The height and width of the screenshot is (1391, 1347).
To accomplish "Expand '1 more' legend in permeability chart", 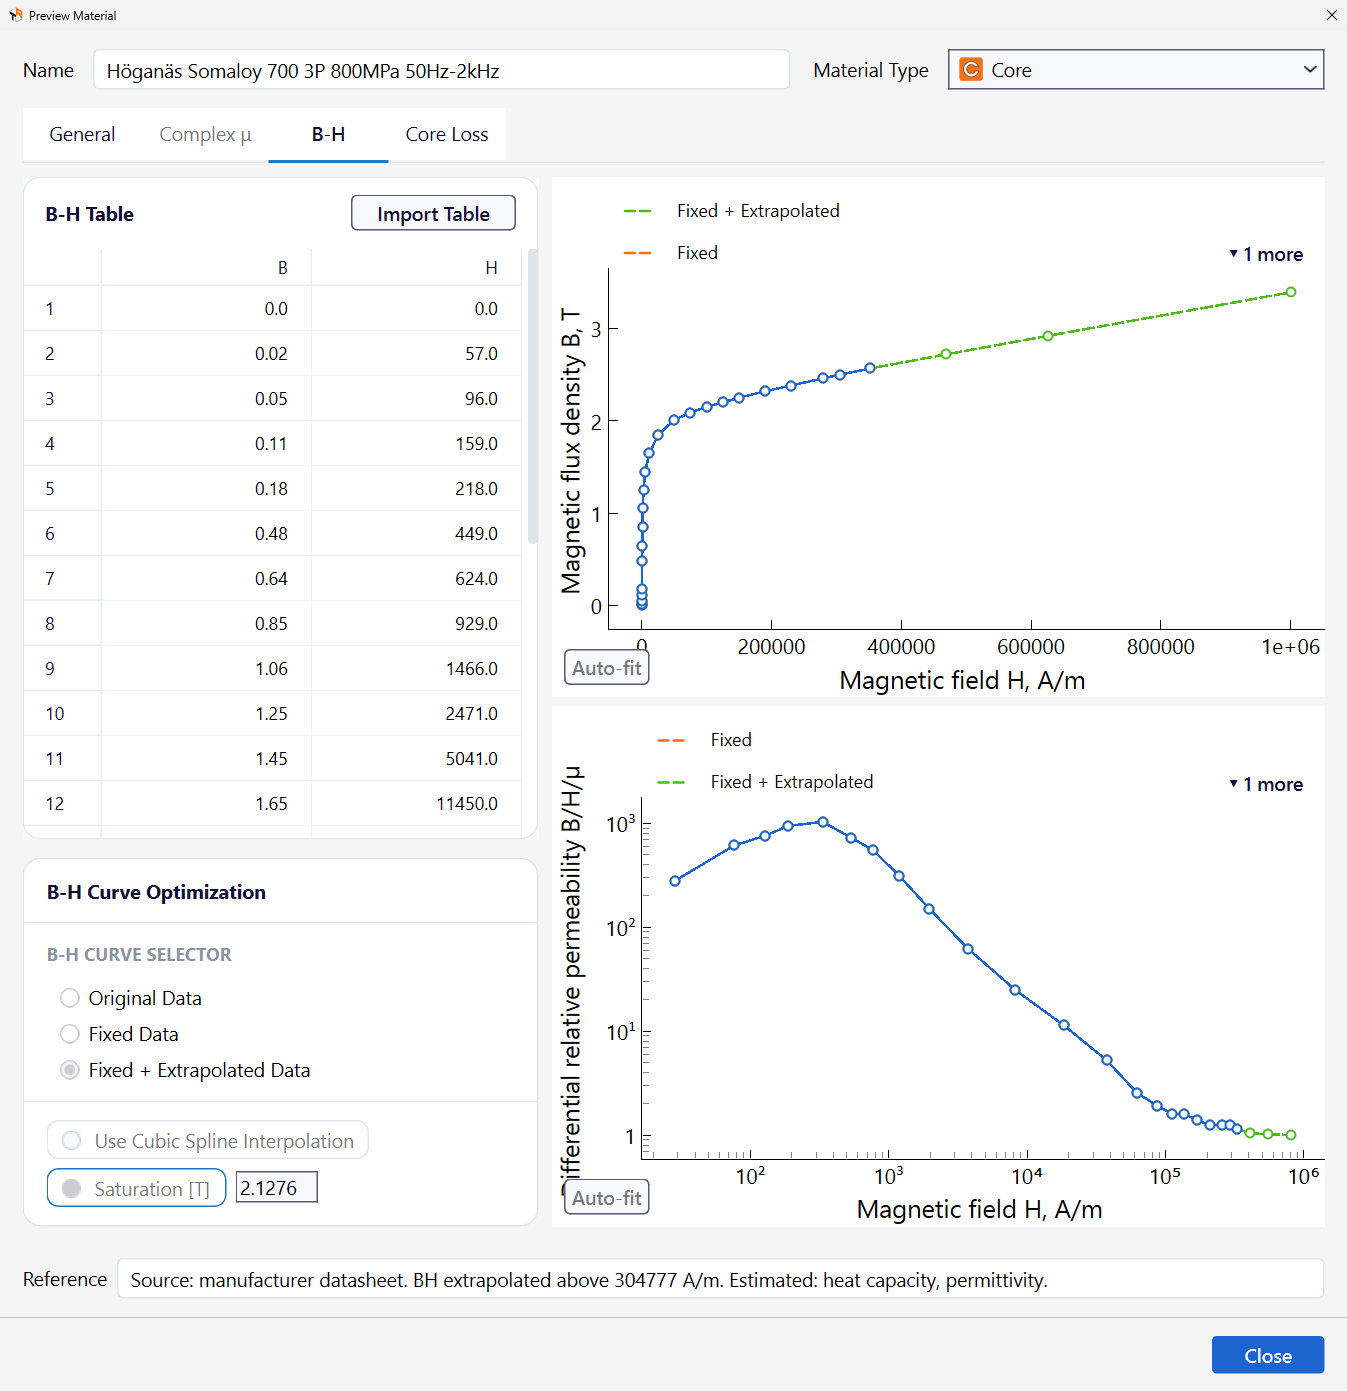I will [x=1266, y=784].
